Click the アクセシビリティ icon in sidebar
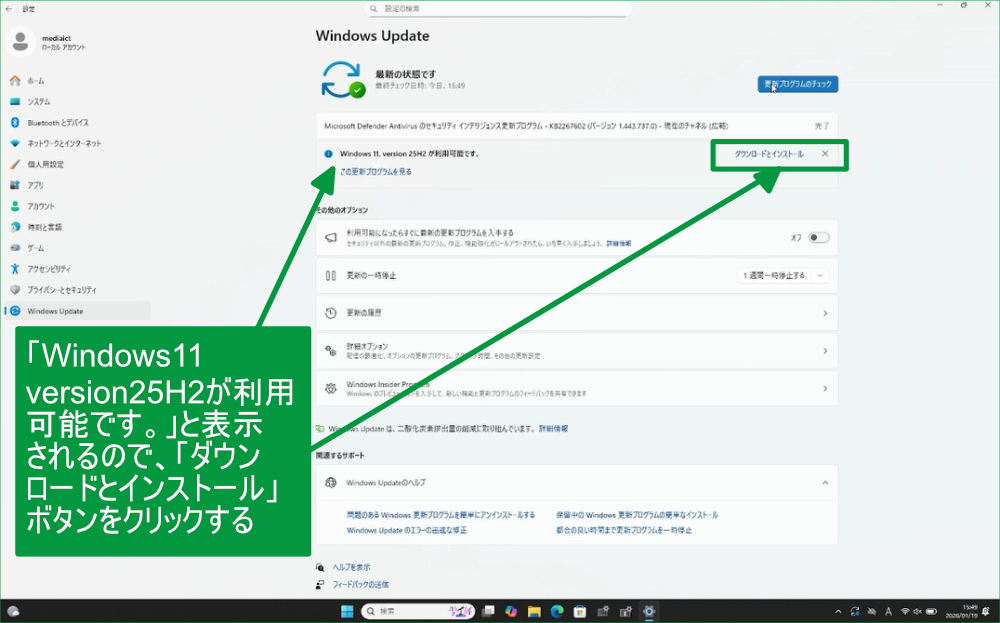The height and width of the screenshot is (623, 1000). click(15, 269)
